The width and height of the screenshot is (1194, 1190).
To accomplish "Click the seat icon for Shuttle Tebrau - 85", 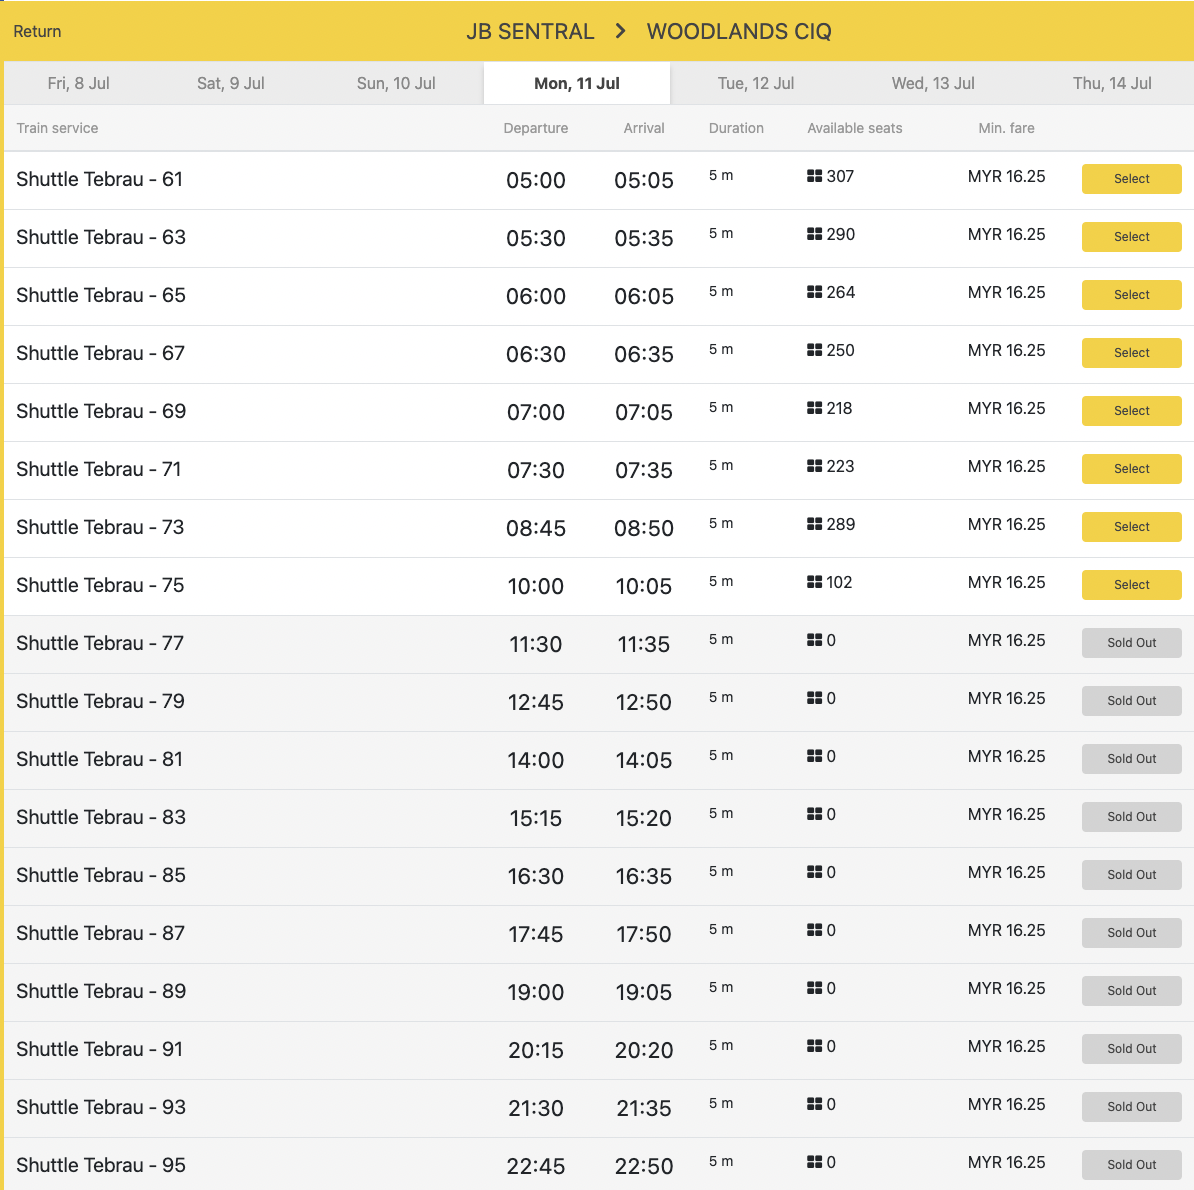I will (x=814, y=872).
